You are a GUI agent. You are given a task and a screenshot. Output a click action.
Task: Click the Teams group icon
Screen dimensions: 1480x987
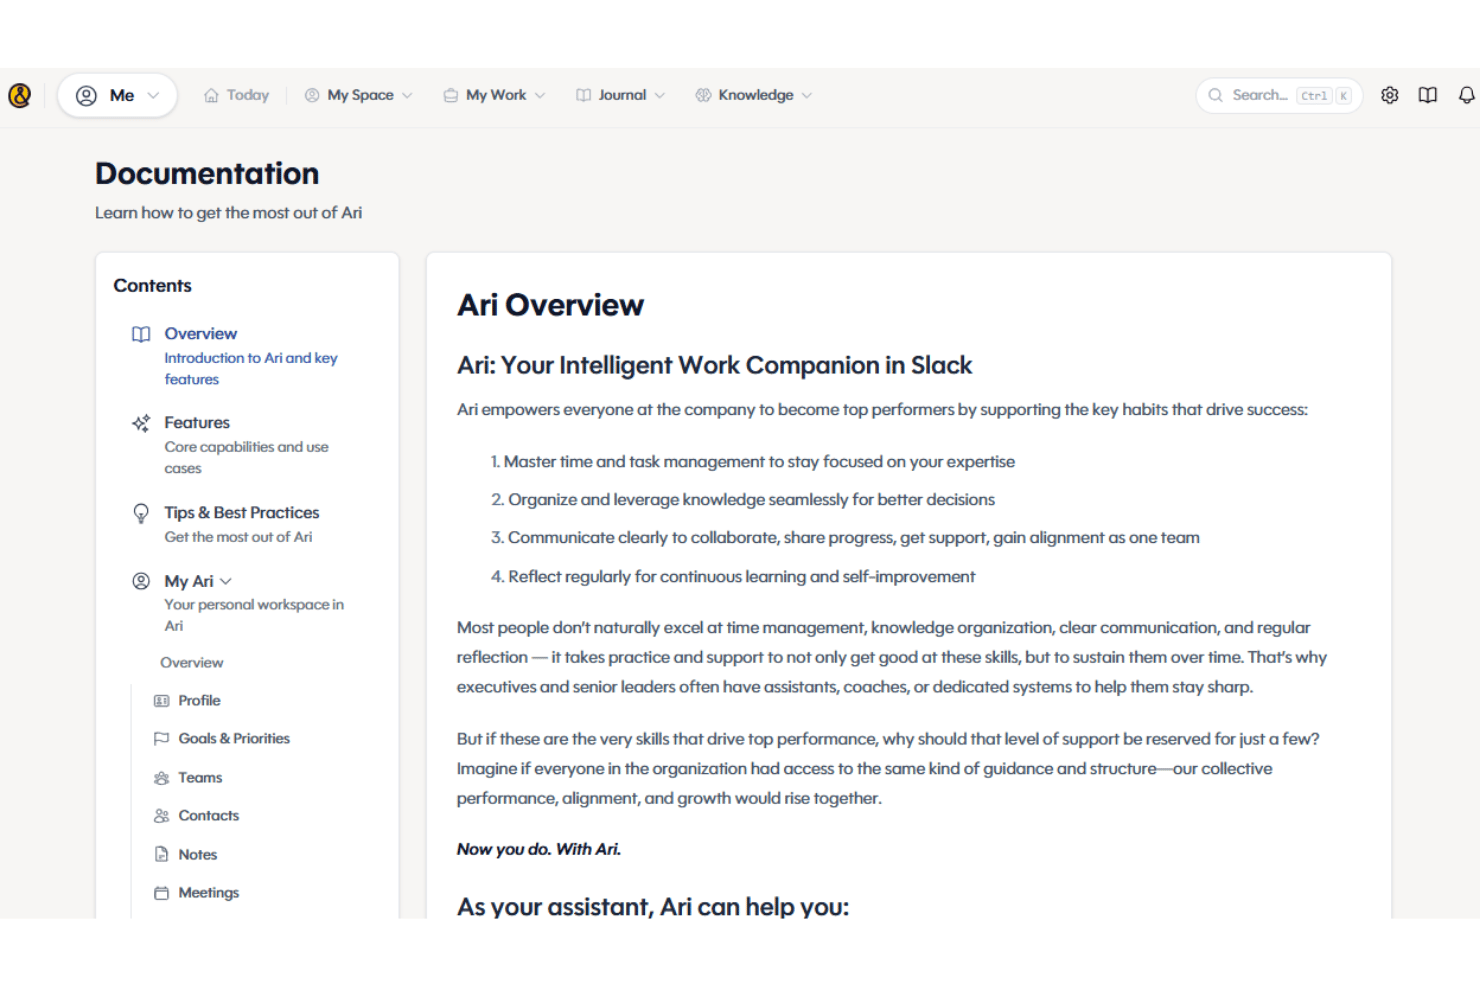pyautogui.click(x=161, y=778)
